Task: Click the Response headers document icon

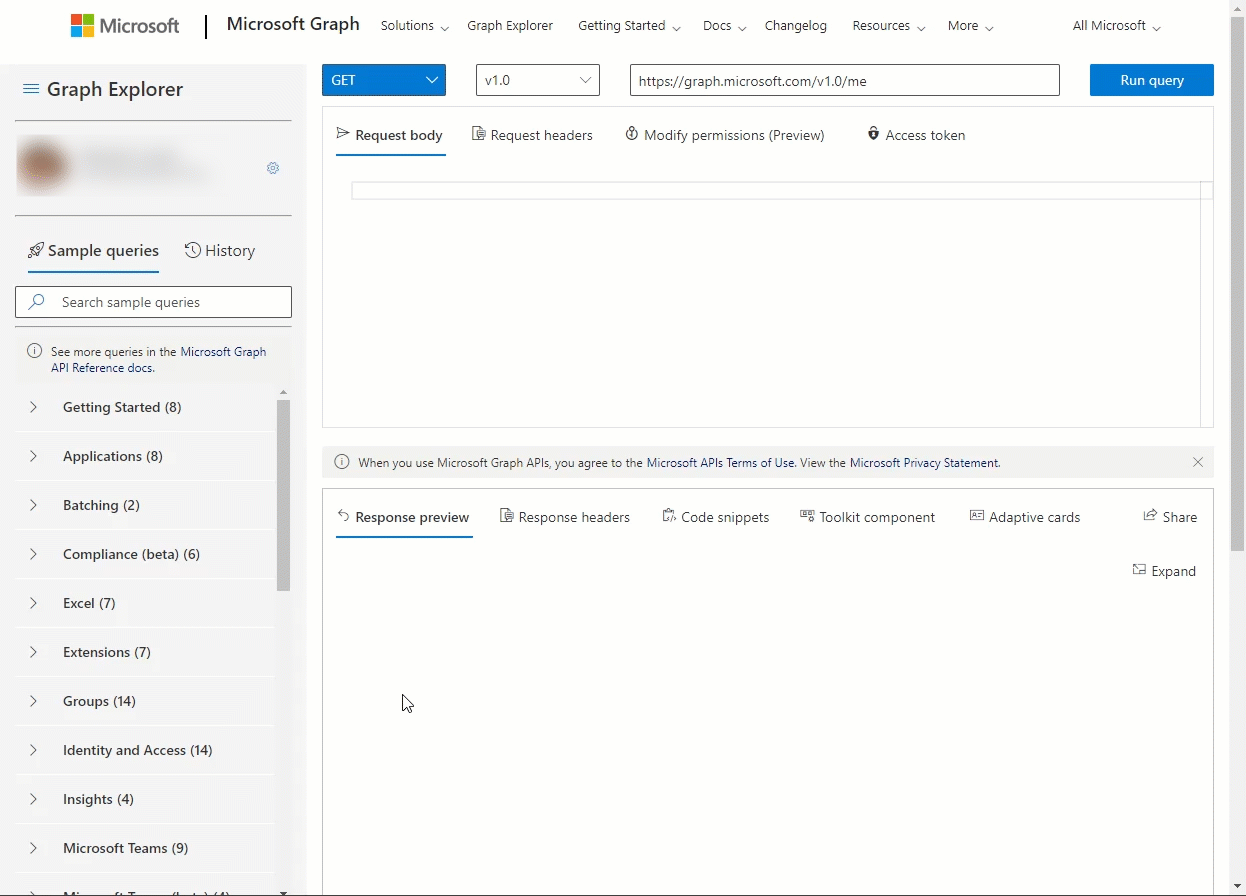Action: coord(507,516)
